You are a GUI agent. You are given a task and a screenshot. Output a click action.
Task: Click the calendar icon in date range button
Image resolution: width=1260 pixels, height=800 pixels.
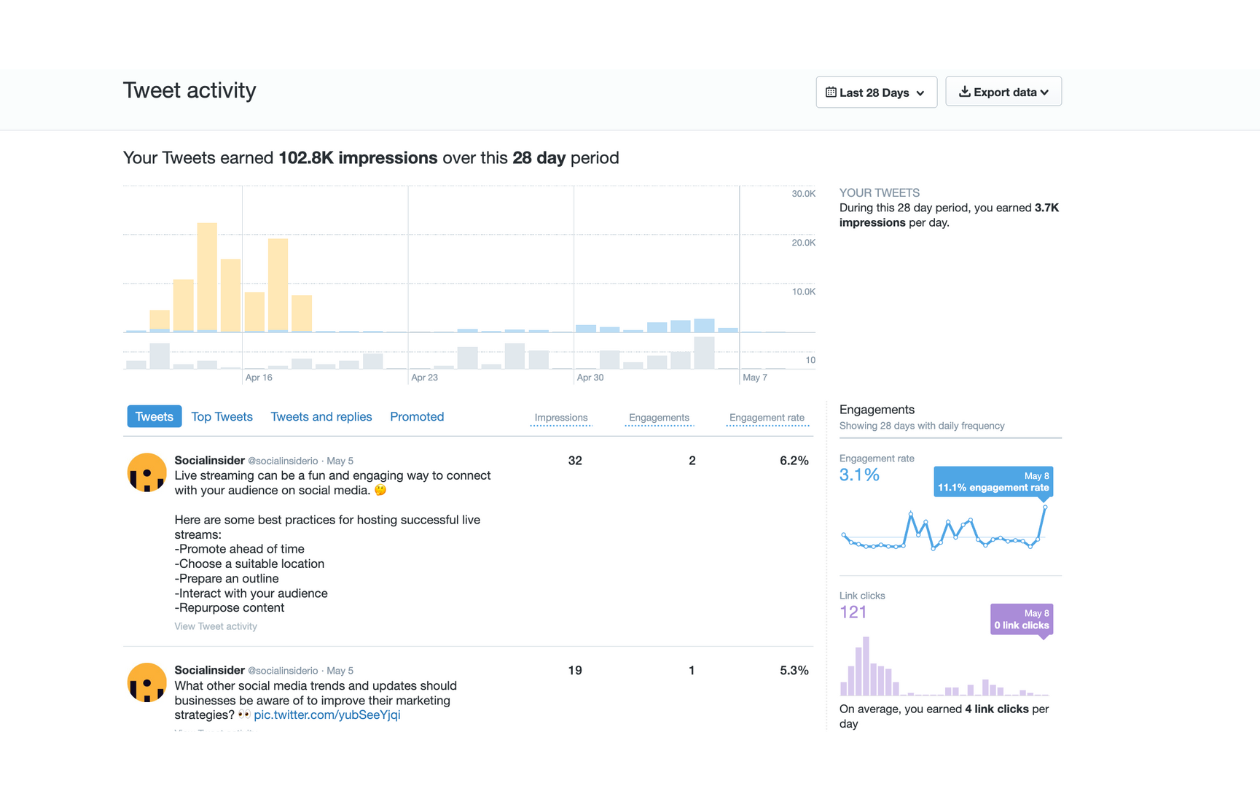[831, 92]
